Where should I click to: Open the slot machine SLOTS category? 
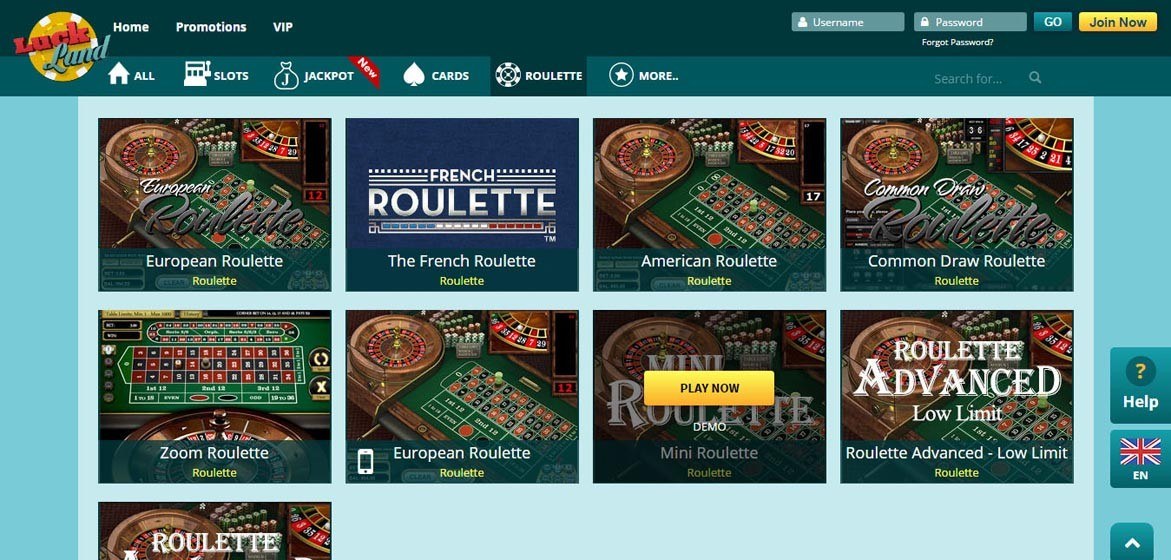pyautogui.click(x=197, y=74)
